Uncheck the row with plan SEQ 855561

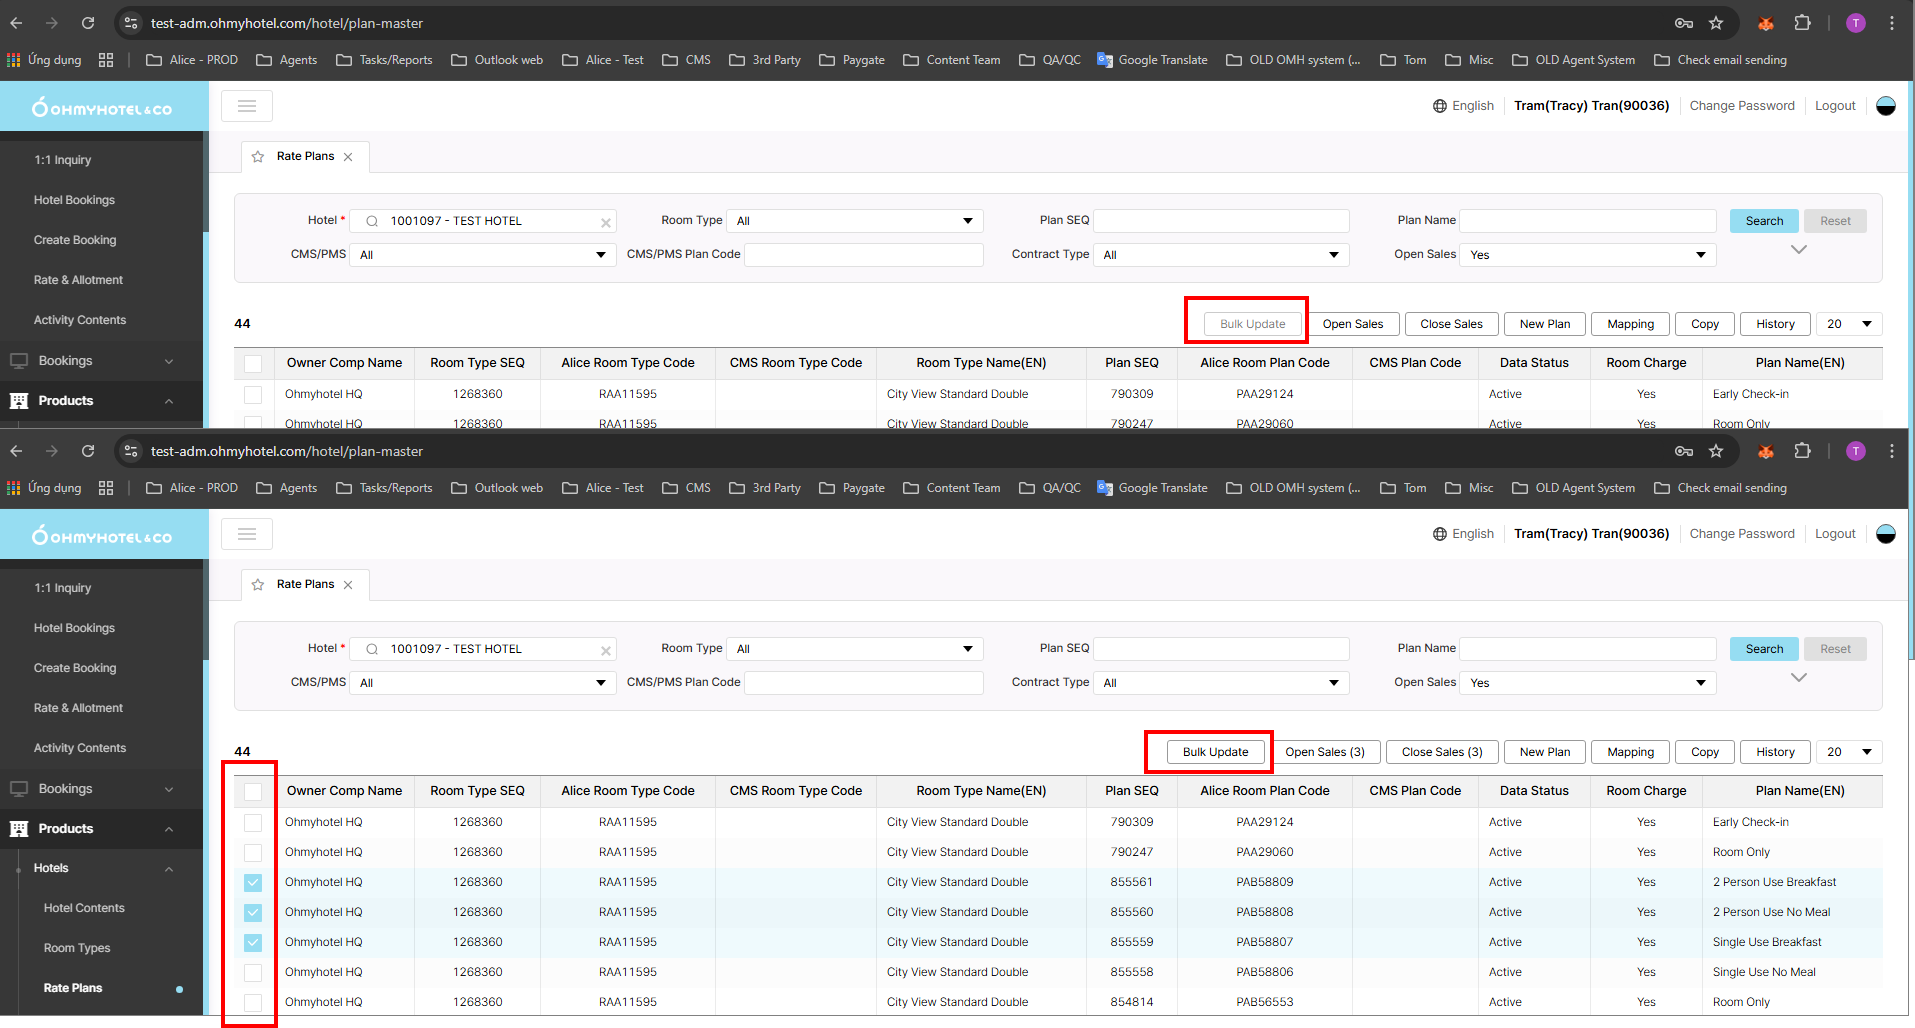tap(253, 882)
